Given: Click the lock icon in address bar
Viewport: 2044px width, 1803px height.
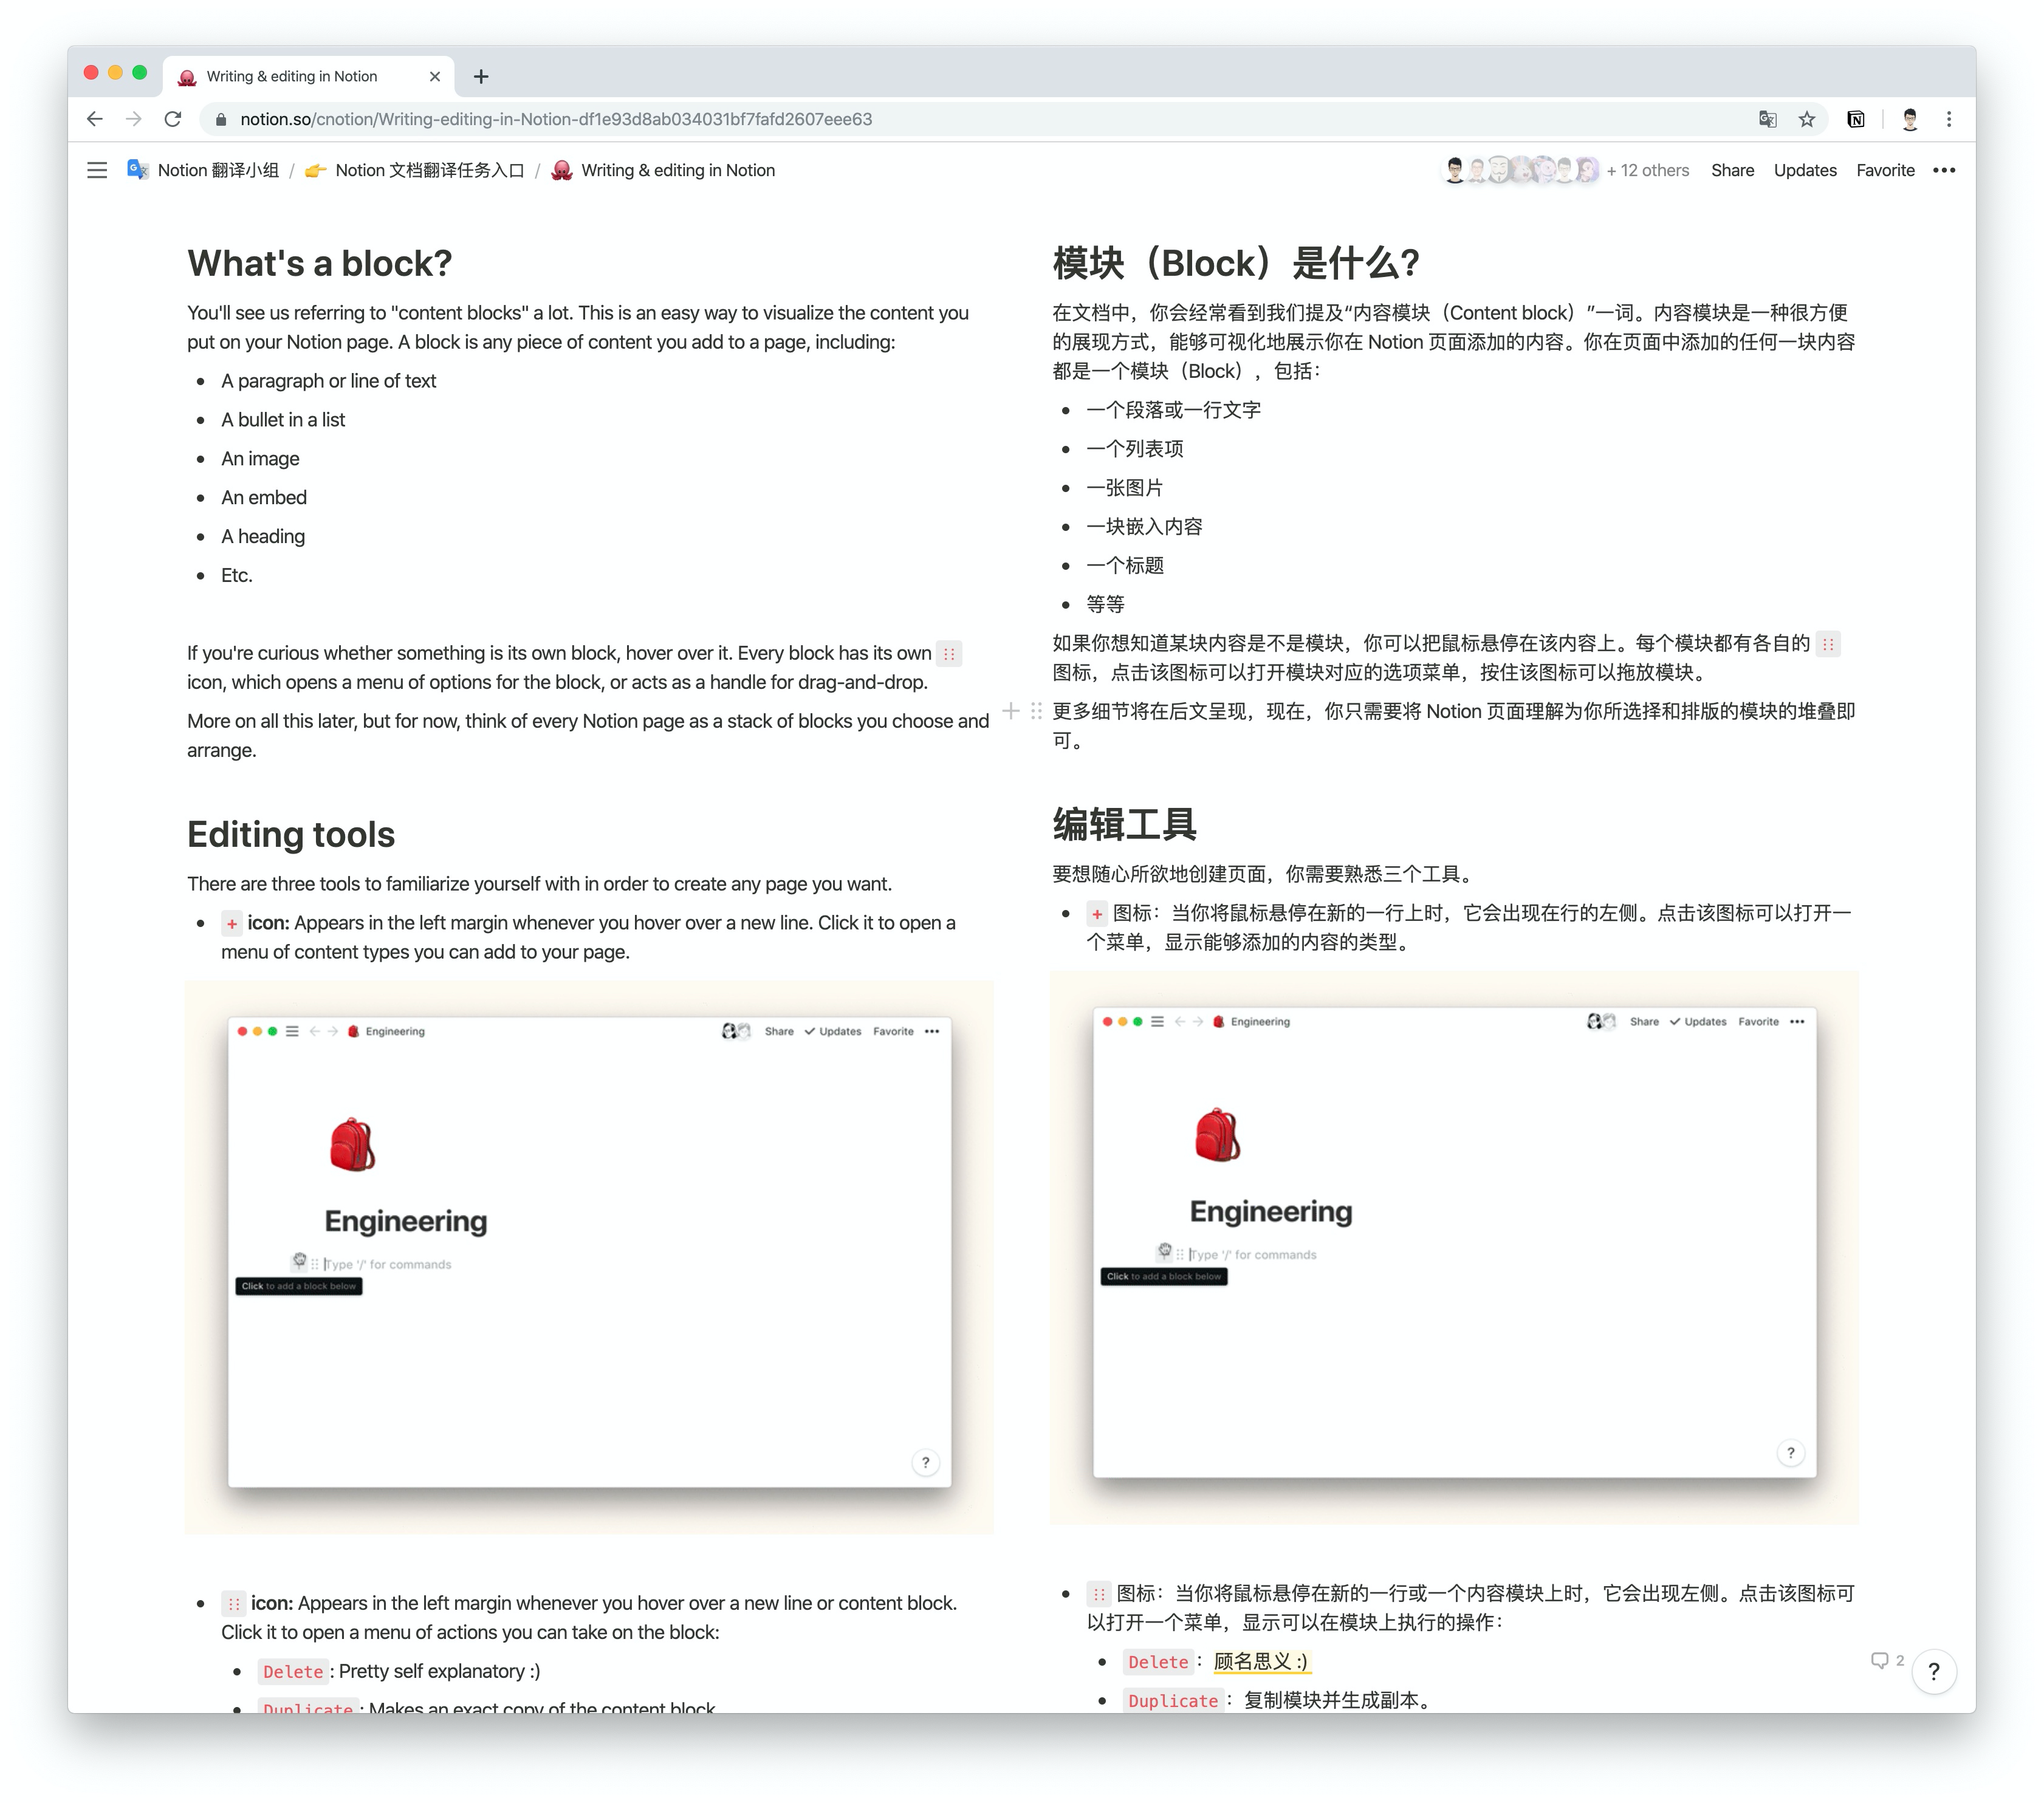Looking at the screenshot, I should (221, 119).
